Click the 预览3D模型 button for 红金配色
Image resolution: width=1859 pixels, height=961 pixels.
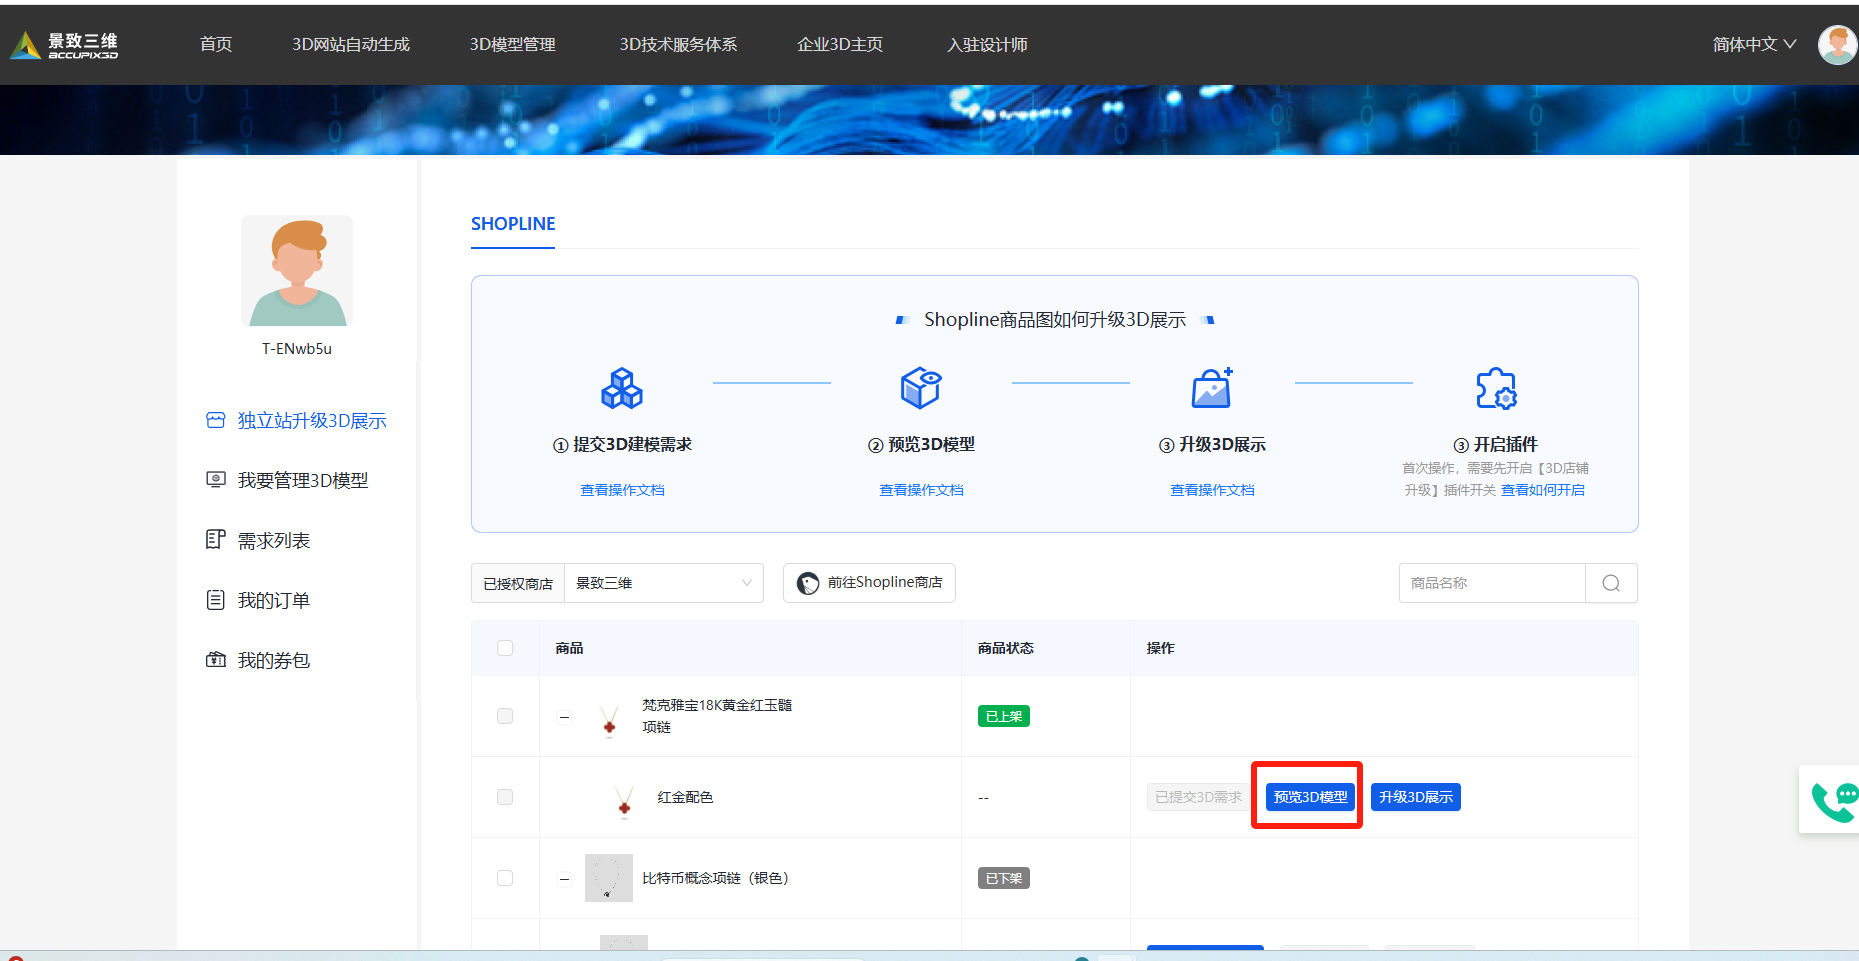(x=1310, y=797)
